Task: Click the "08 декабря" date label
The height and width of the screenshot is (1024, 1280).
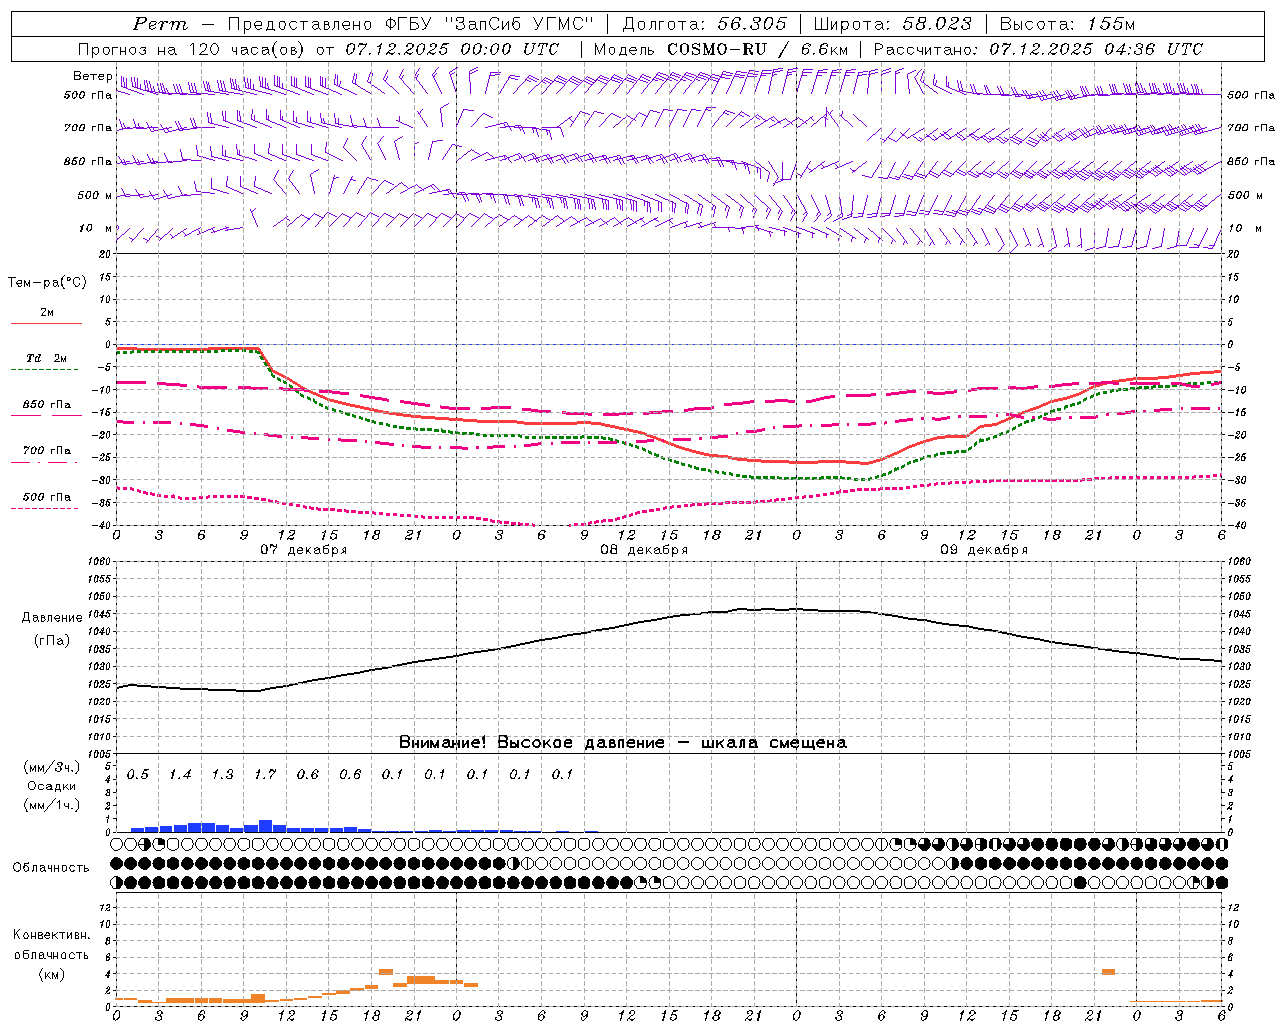Action: 644,550
